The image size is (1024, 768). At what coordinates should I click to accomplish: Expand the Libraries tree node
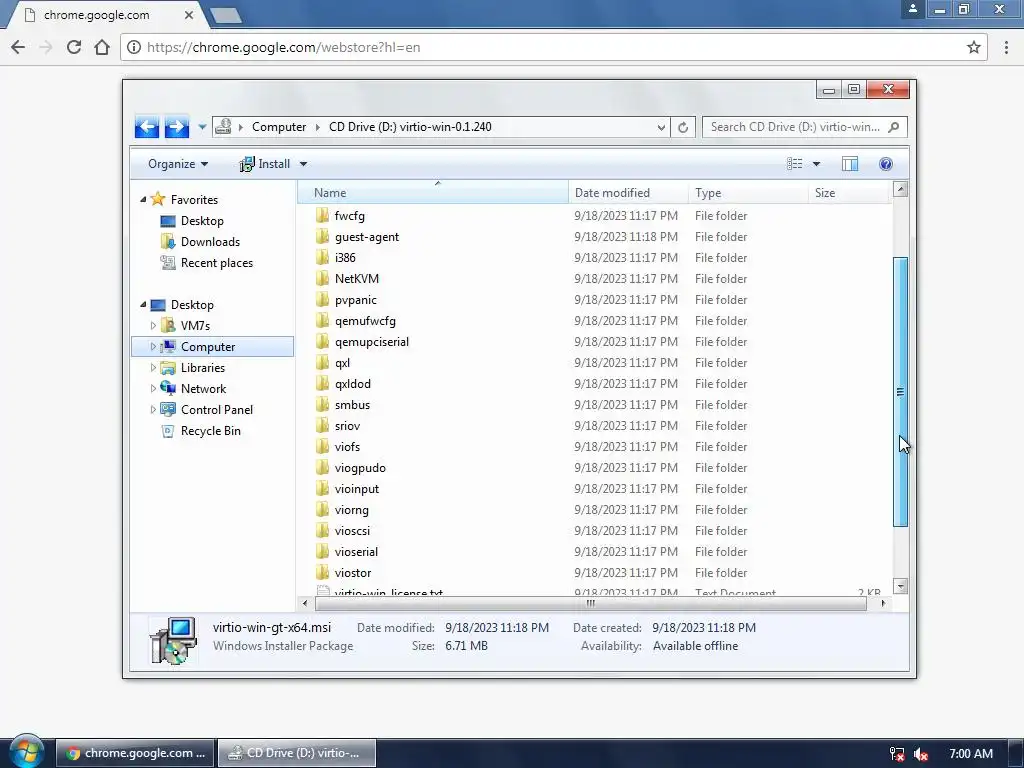point(153,367)
